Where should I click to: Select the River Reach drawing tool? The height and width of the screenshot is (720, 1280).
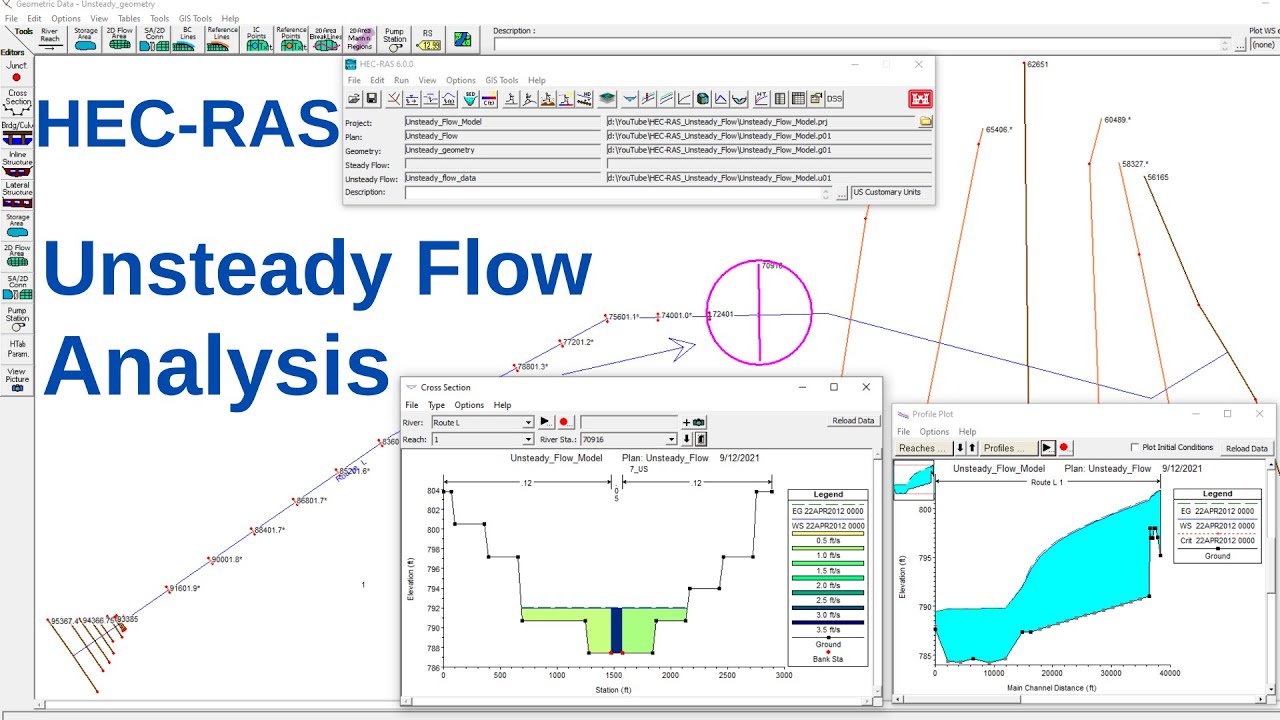pyautogui.click(x=50, y=39)
